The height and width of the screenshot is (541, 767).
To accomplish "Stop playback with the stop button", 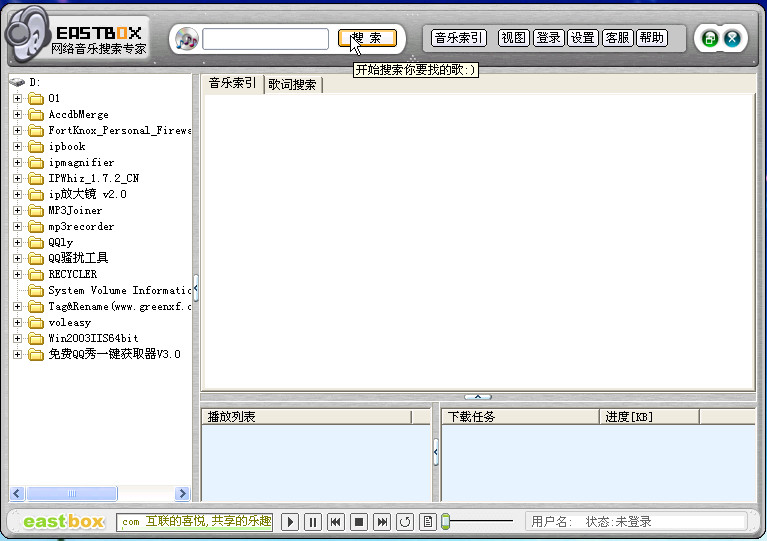I will [359, 522].
